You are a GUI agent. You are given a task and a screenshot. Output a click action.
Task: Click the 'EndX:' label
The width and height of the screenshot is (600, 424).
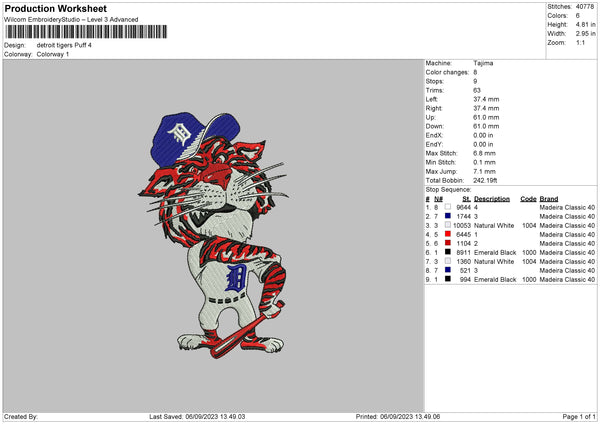click(434, 135)
